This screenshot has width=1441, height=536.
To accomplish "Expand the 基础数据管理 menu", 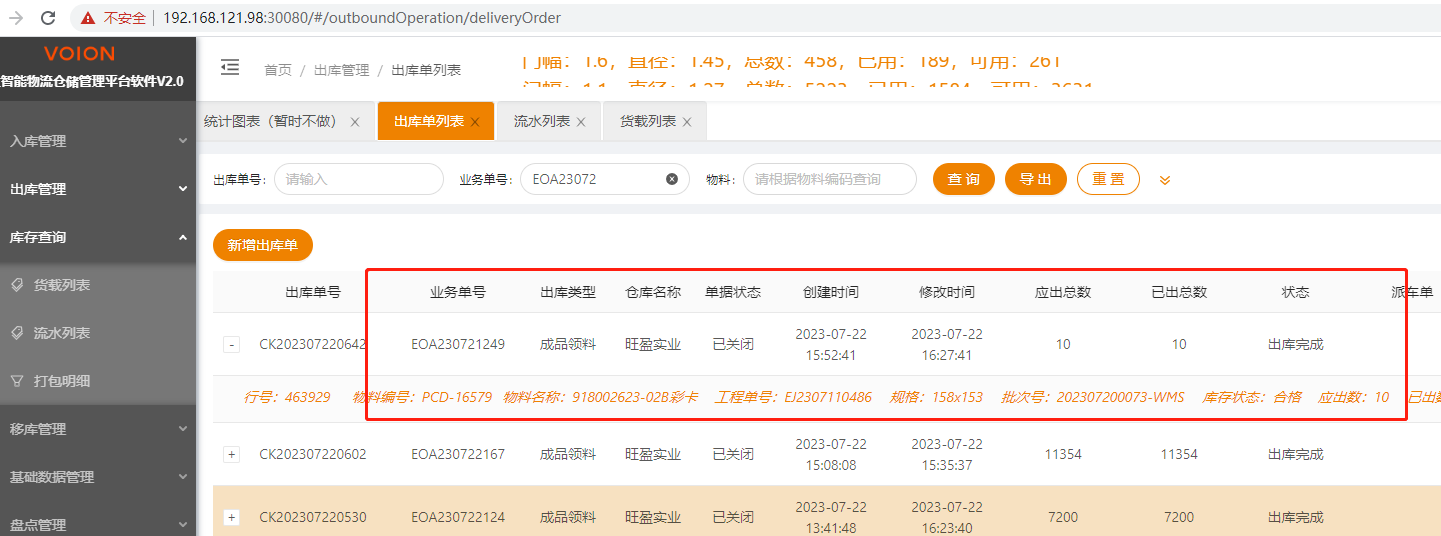I will coord(98,477).
